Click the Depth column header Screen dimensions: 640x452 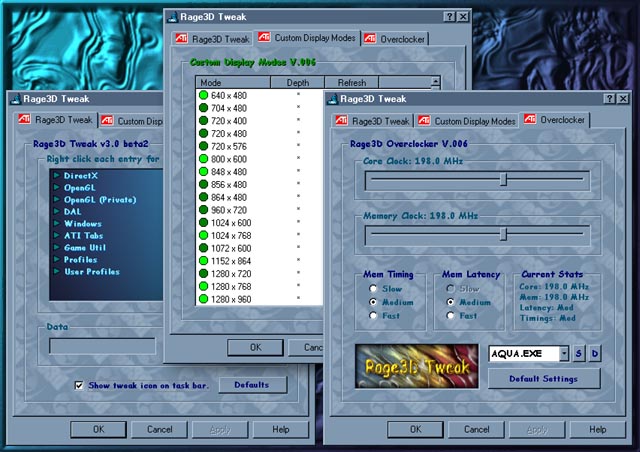coord(298,82)
